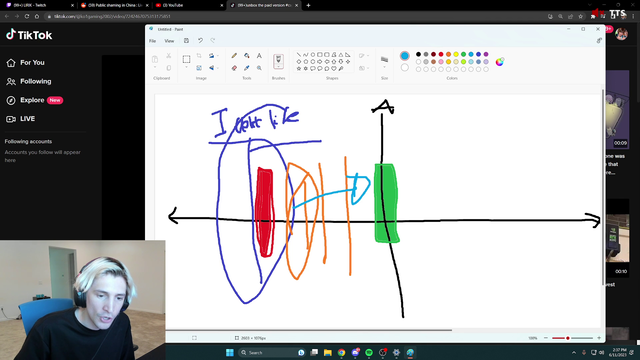640x360 pixels.
Task: Select Color 2 white swatch
Action: tap(404, 67)
